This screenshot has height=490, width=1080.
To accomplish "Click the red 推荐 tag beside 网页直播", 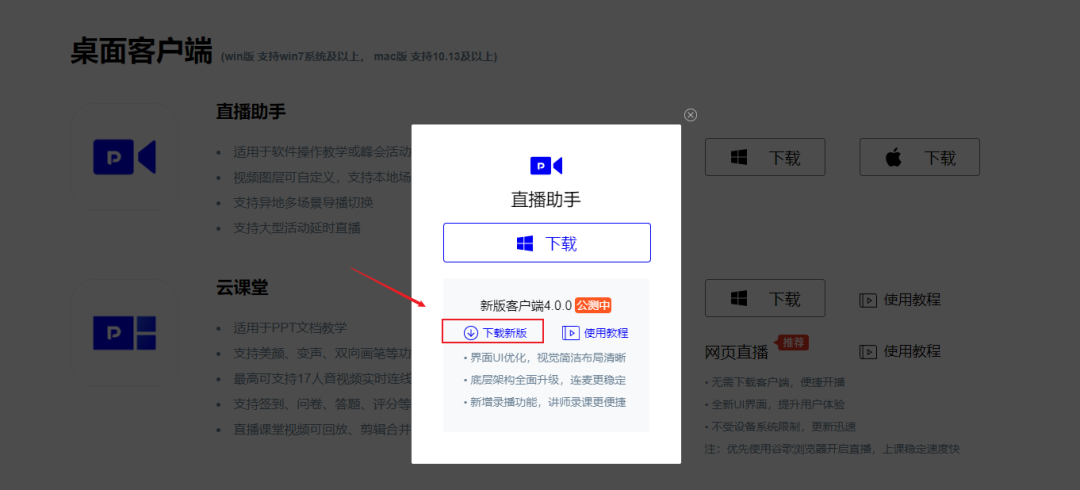I will coord(793,343).
